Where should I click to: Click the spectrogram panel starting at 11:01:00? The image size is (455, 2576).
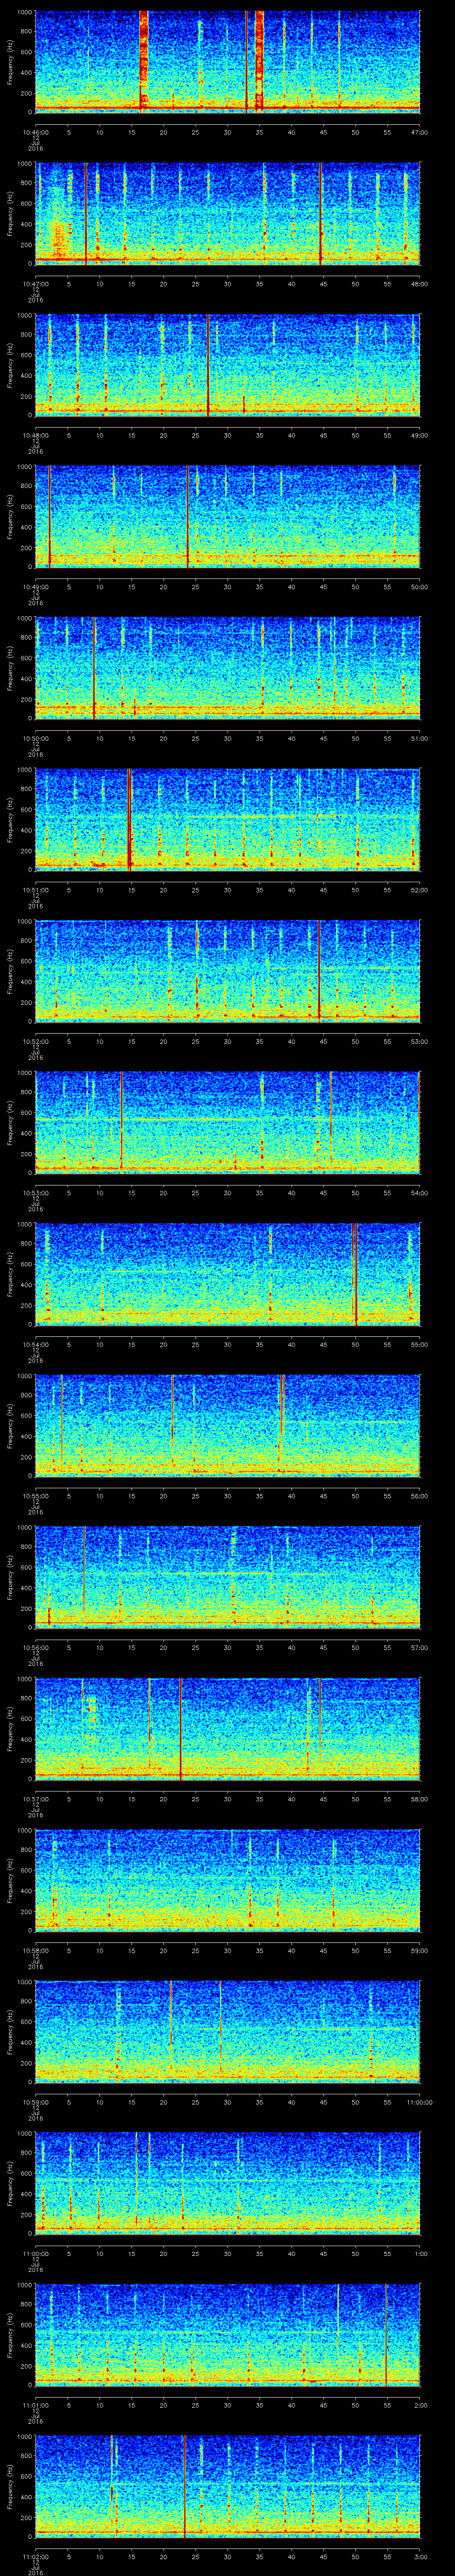coord(228,2335)
